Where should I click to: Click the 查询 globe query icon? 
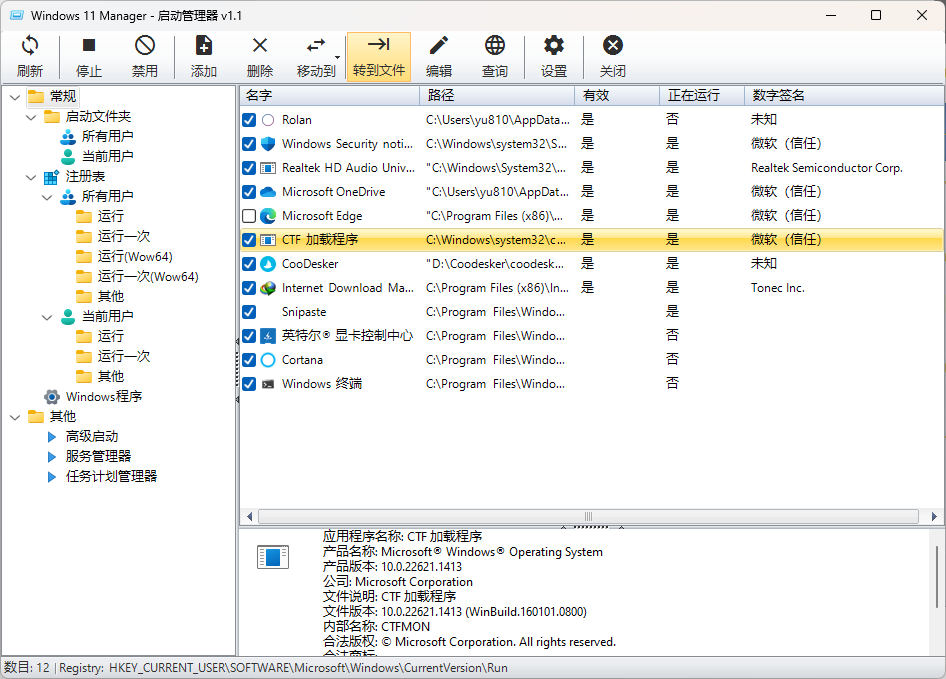(495, 45)
